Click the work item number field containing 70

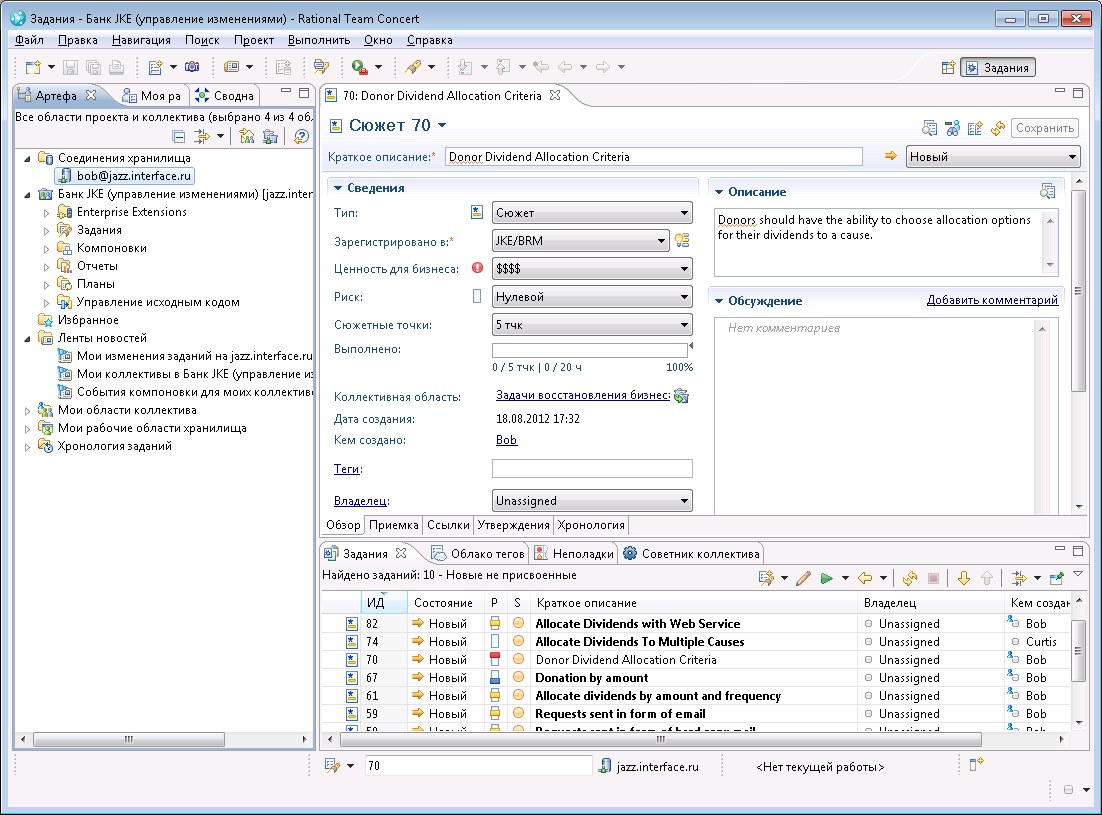[479, 766]
